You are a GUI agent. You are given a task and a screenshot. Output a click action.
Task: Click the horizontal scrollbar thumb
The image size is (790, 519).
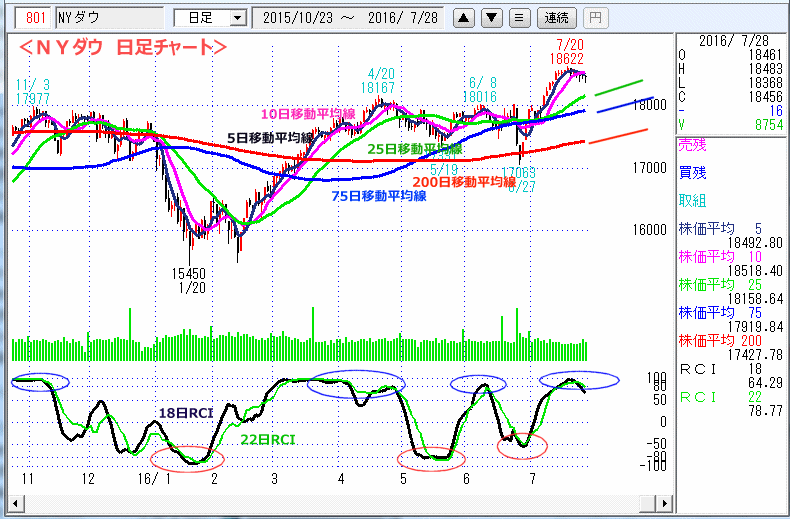(647, 503)
